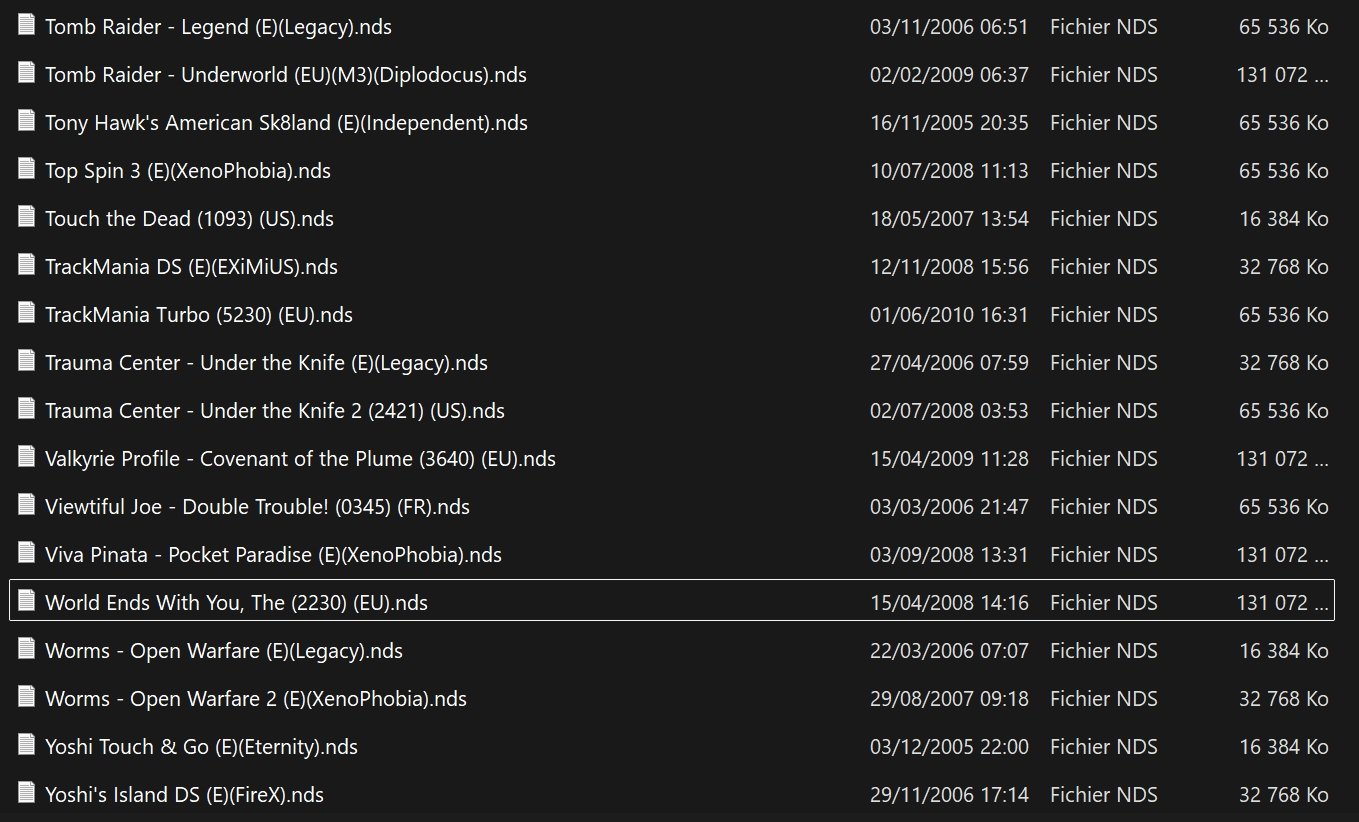Viewport: 1359px width, 822px height.
Task: Select the TrackMania DS file icon
Action: tap(26, 266)
